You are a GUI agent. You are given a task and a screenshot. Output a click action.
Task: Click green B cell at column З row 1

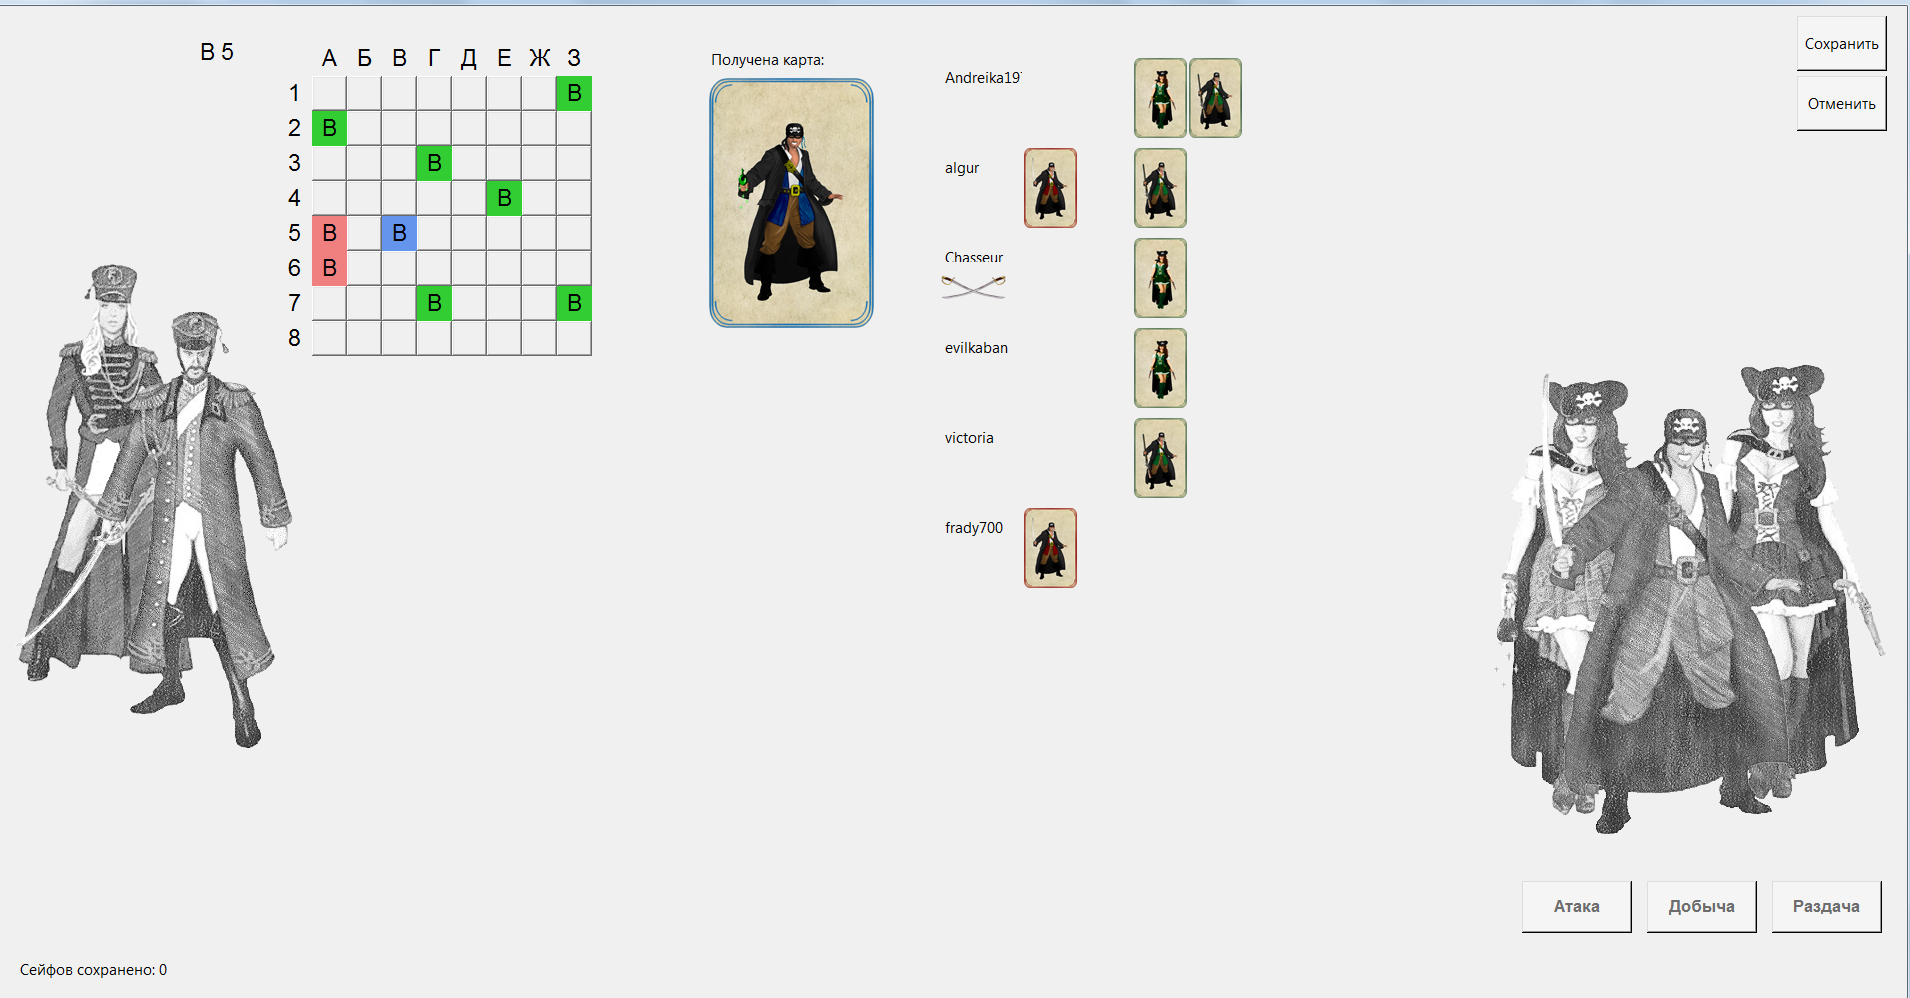[x=574, y=93]
